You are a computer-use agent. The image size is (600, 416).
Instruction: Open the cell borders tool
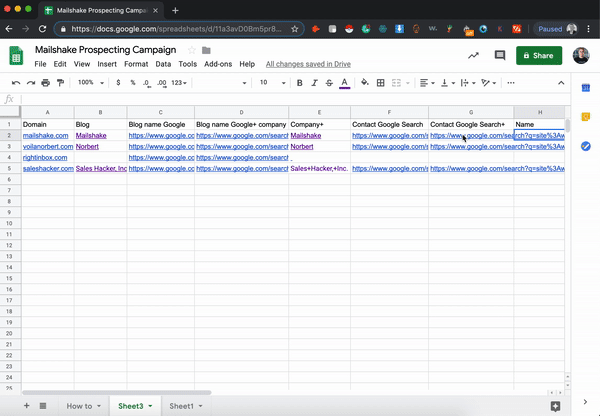coord(381,83)
